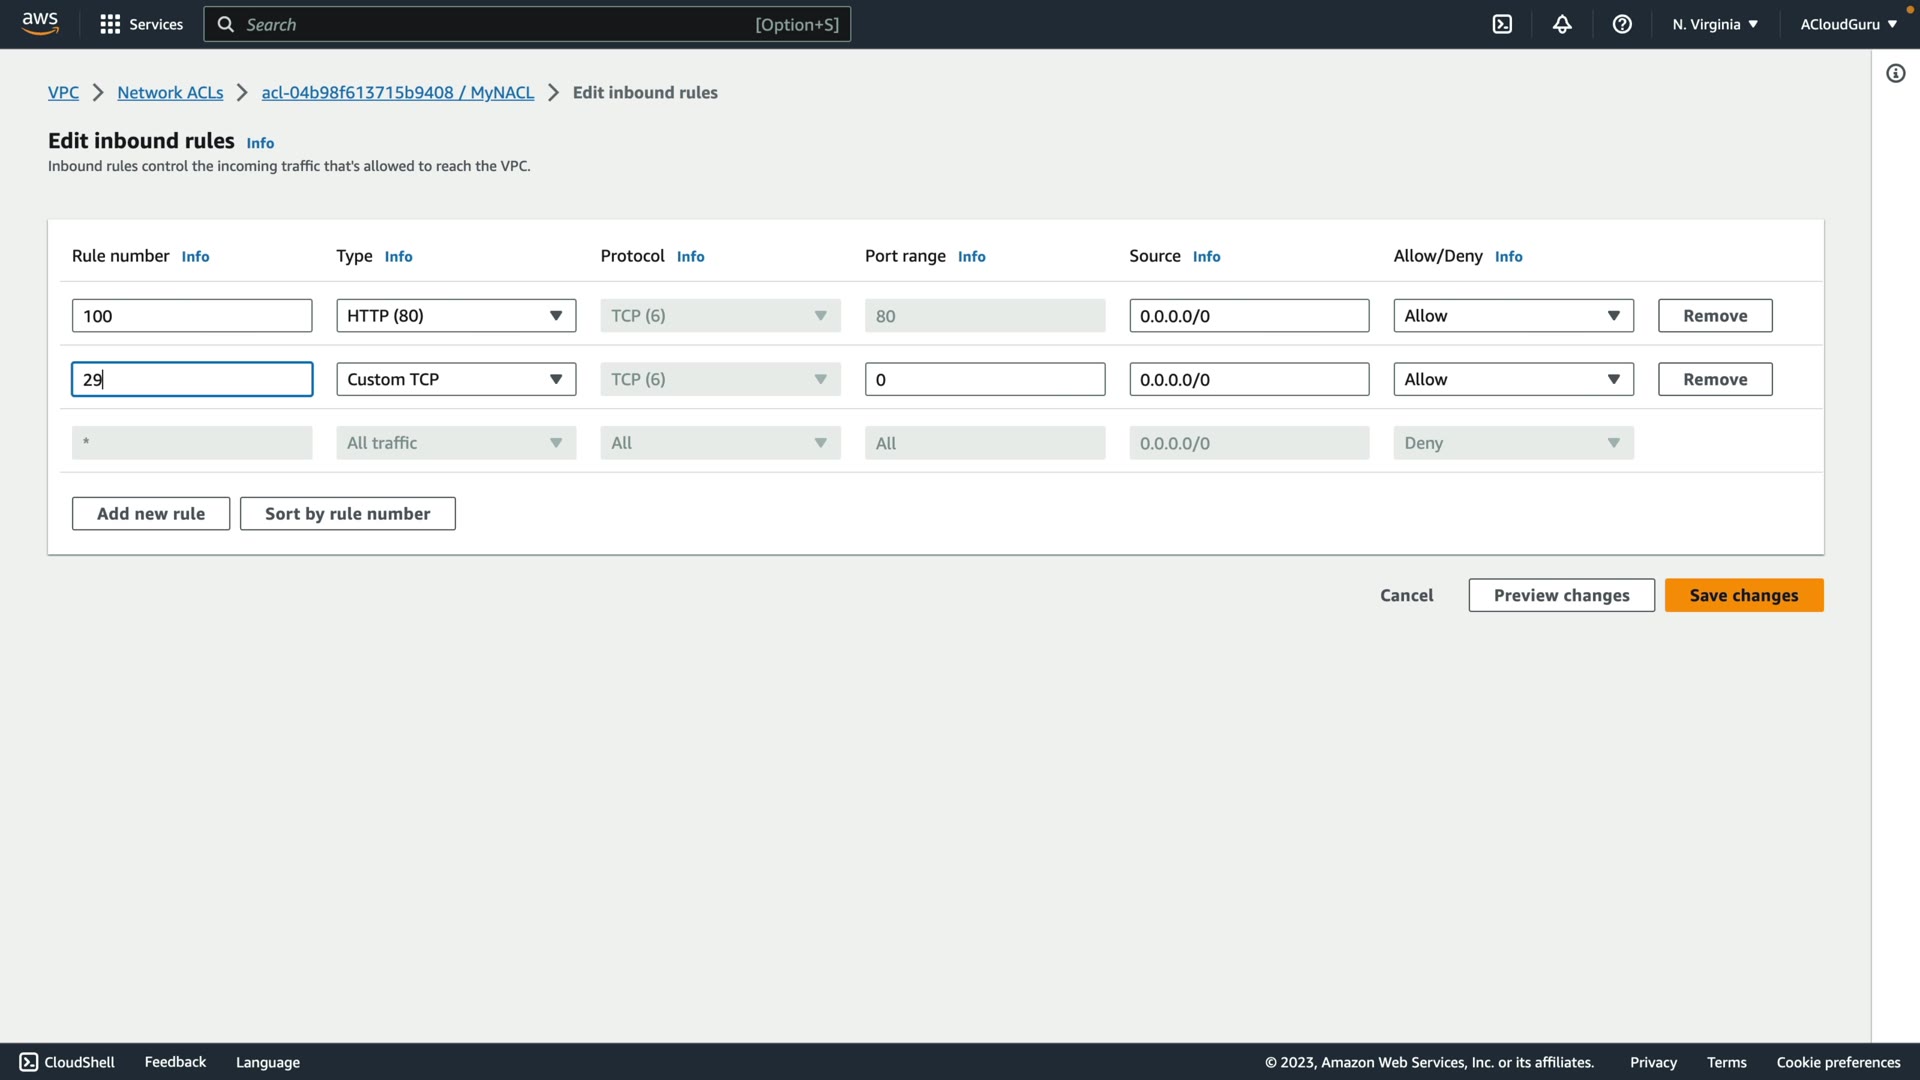Image resolution: width=1920 pixels, height=1080 pixels.
Task: Click Save changes button
Action: tap(1743, 595)
